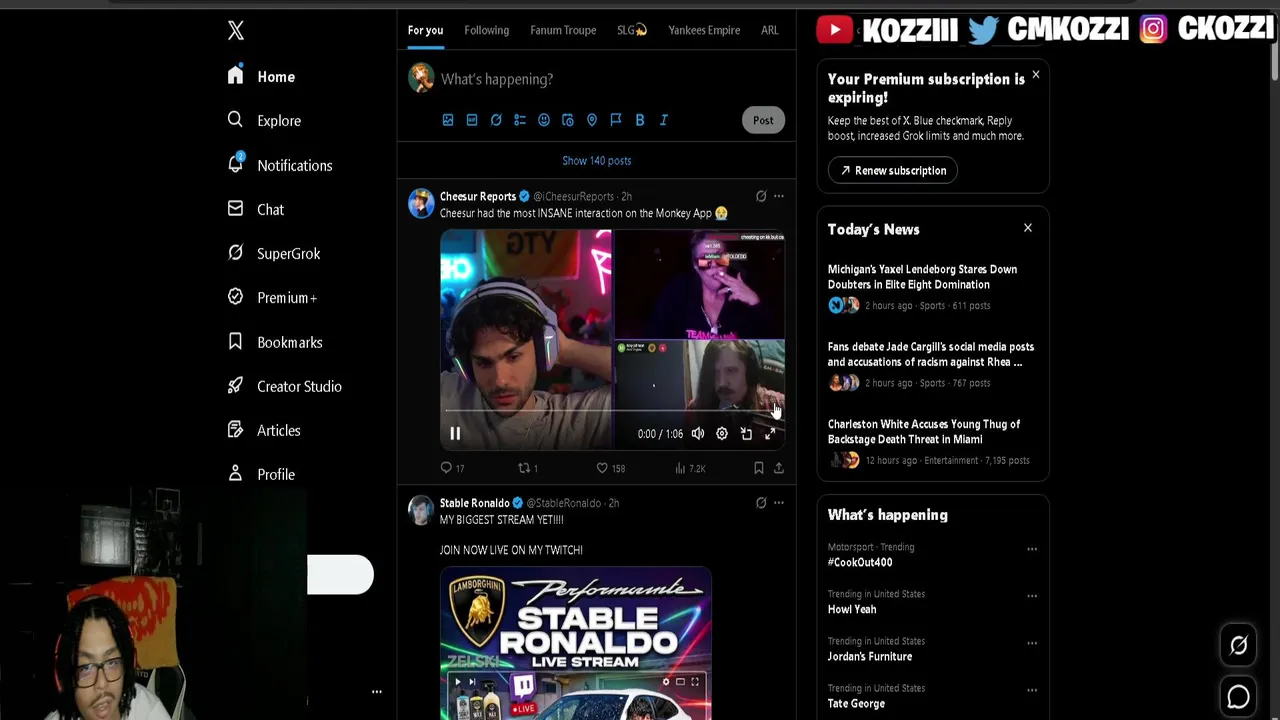Open Cheesur Reports profile avatar

click(x=421, y=203)
